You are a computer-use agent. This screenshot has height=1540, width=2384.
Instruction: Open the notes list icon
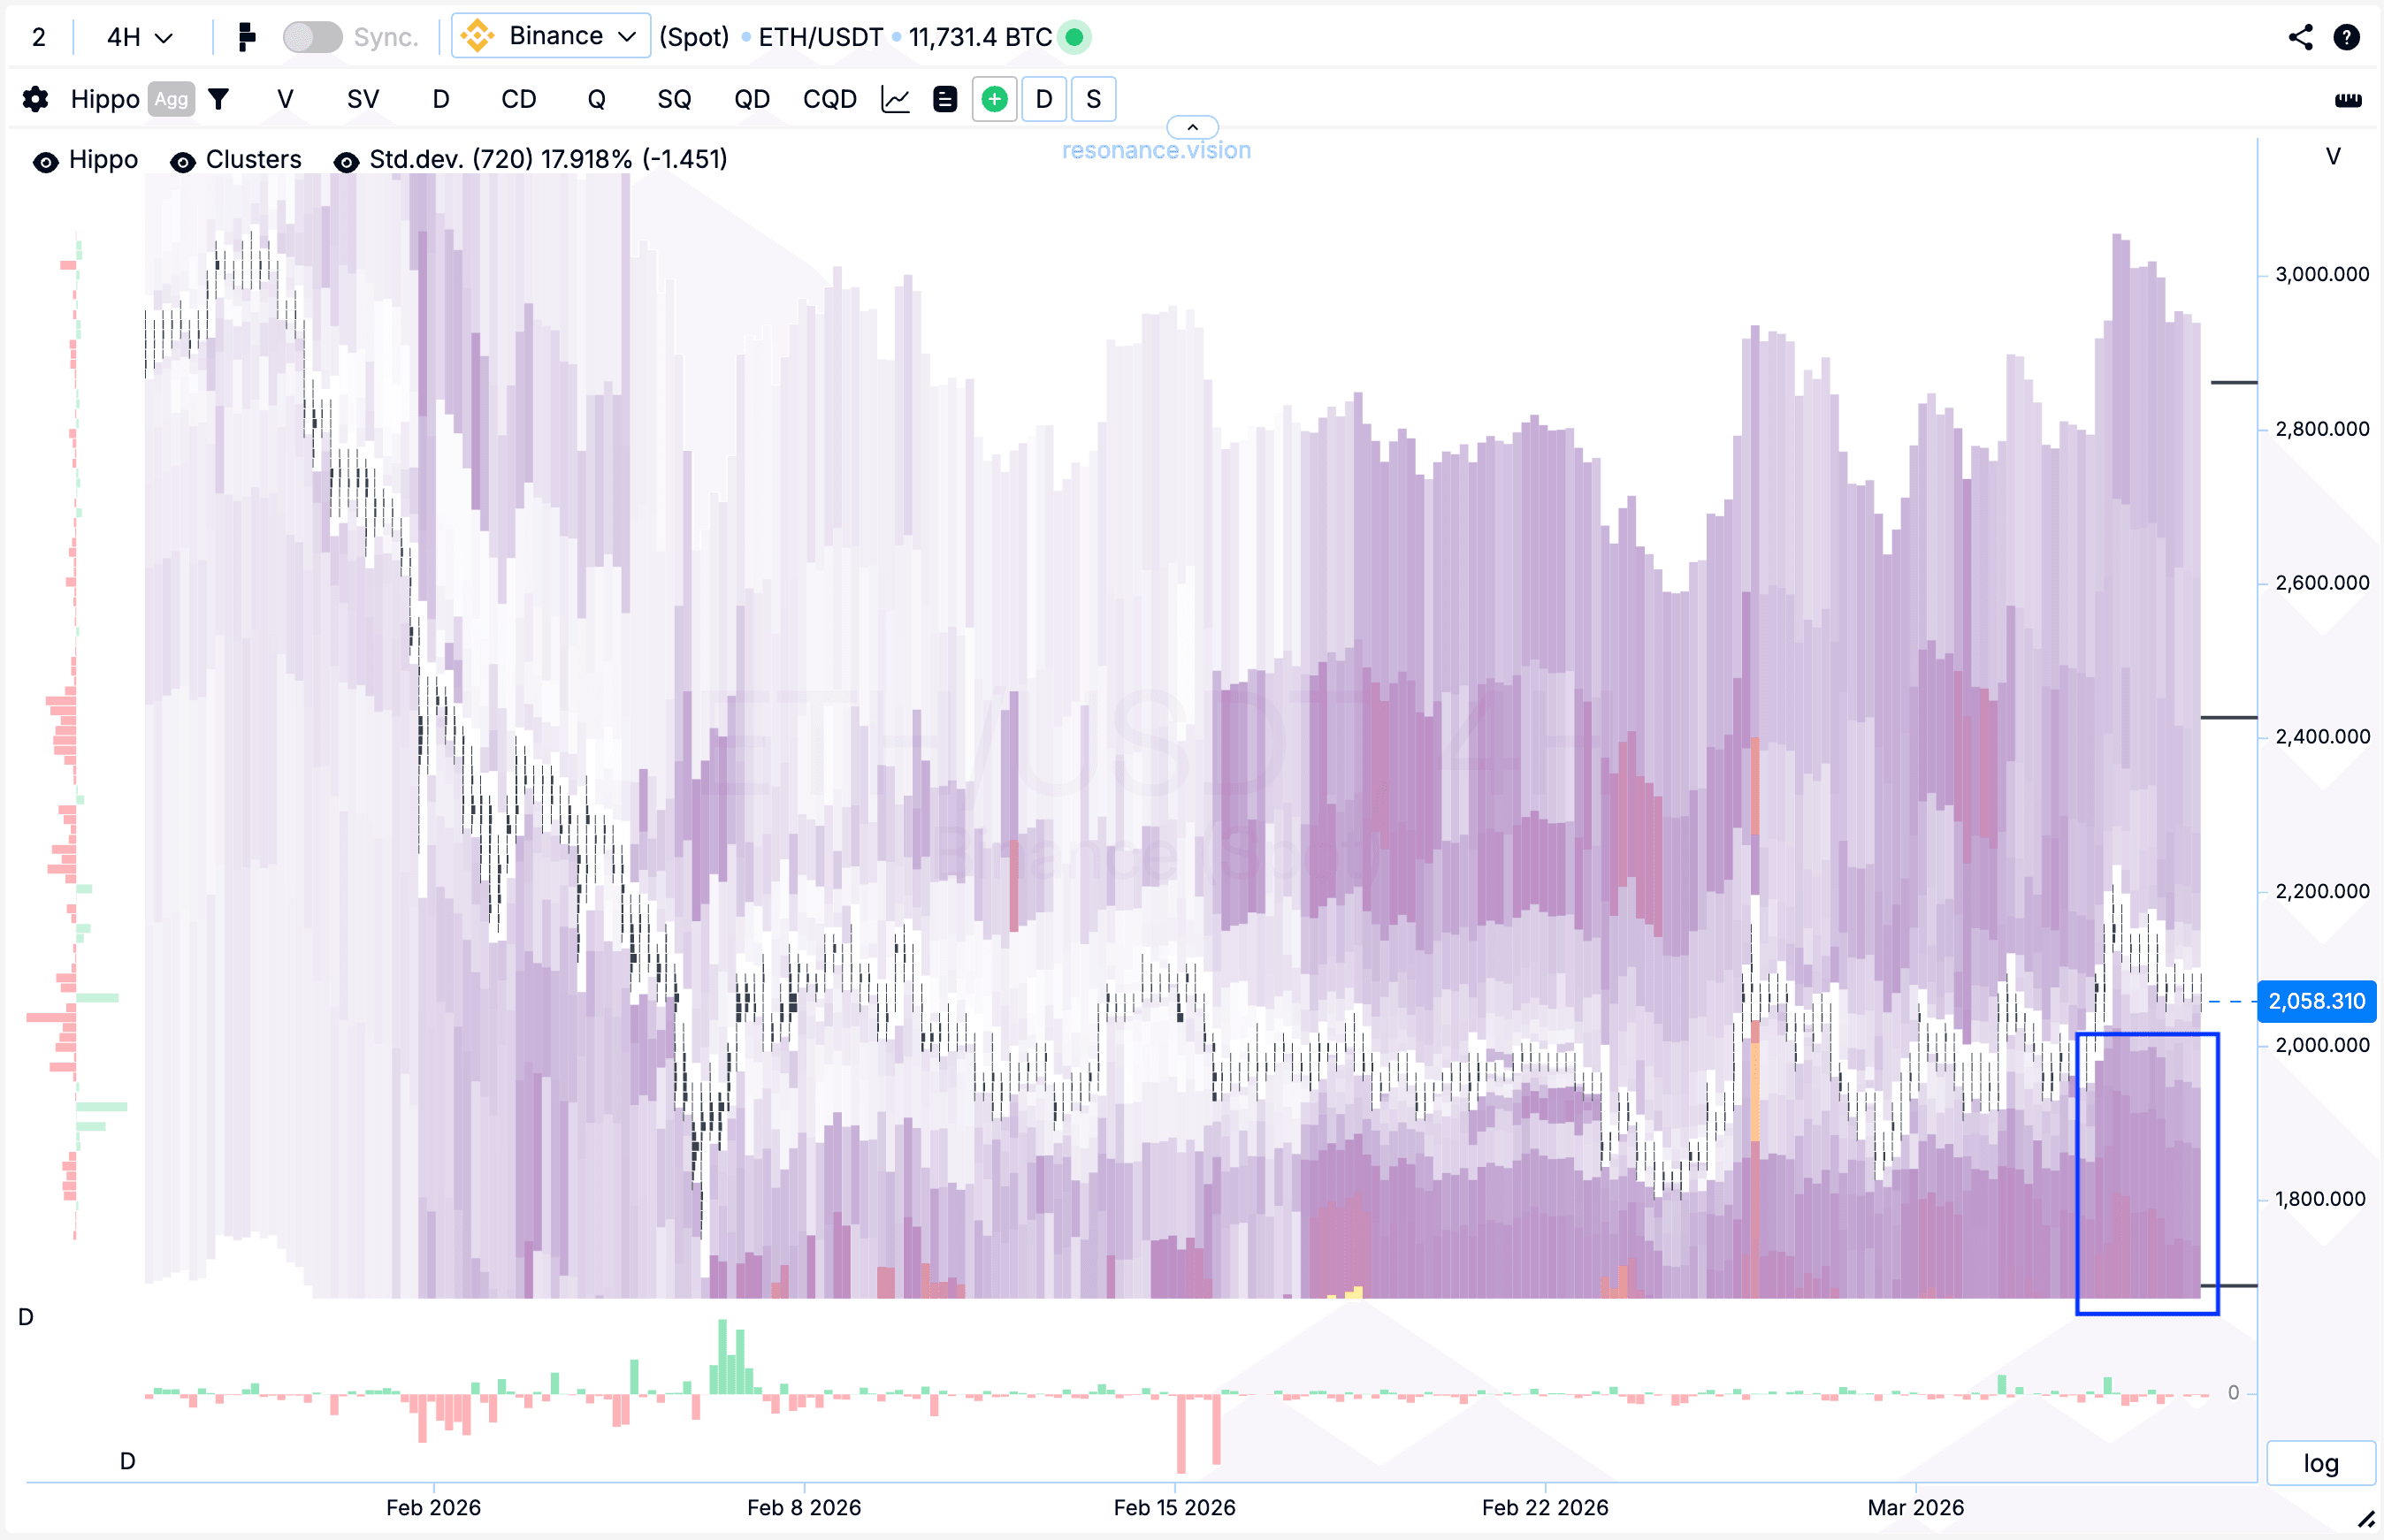(944, 99)
